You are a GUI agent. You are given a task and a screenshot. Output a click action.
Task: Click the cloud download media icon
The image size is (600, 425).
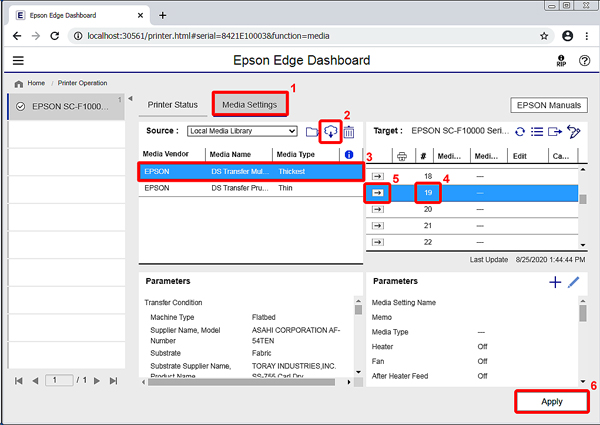click(330, 132)
